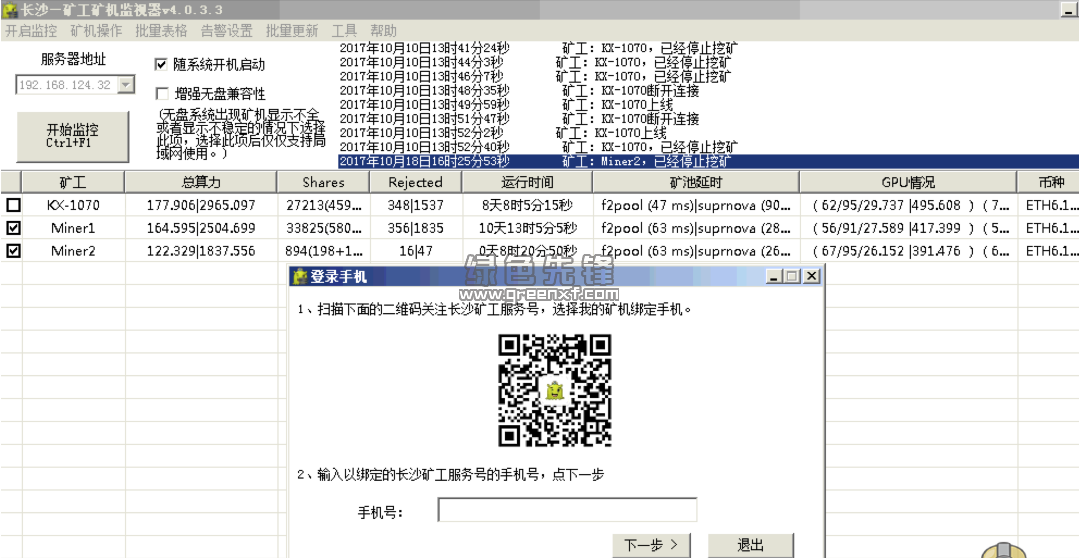The width and height of the screenshot is (1079, 558).
Task: Click the 开始监控 button
Action: [x=73, y=136]
